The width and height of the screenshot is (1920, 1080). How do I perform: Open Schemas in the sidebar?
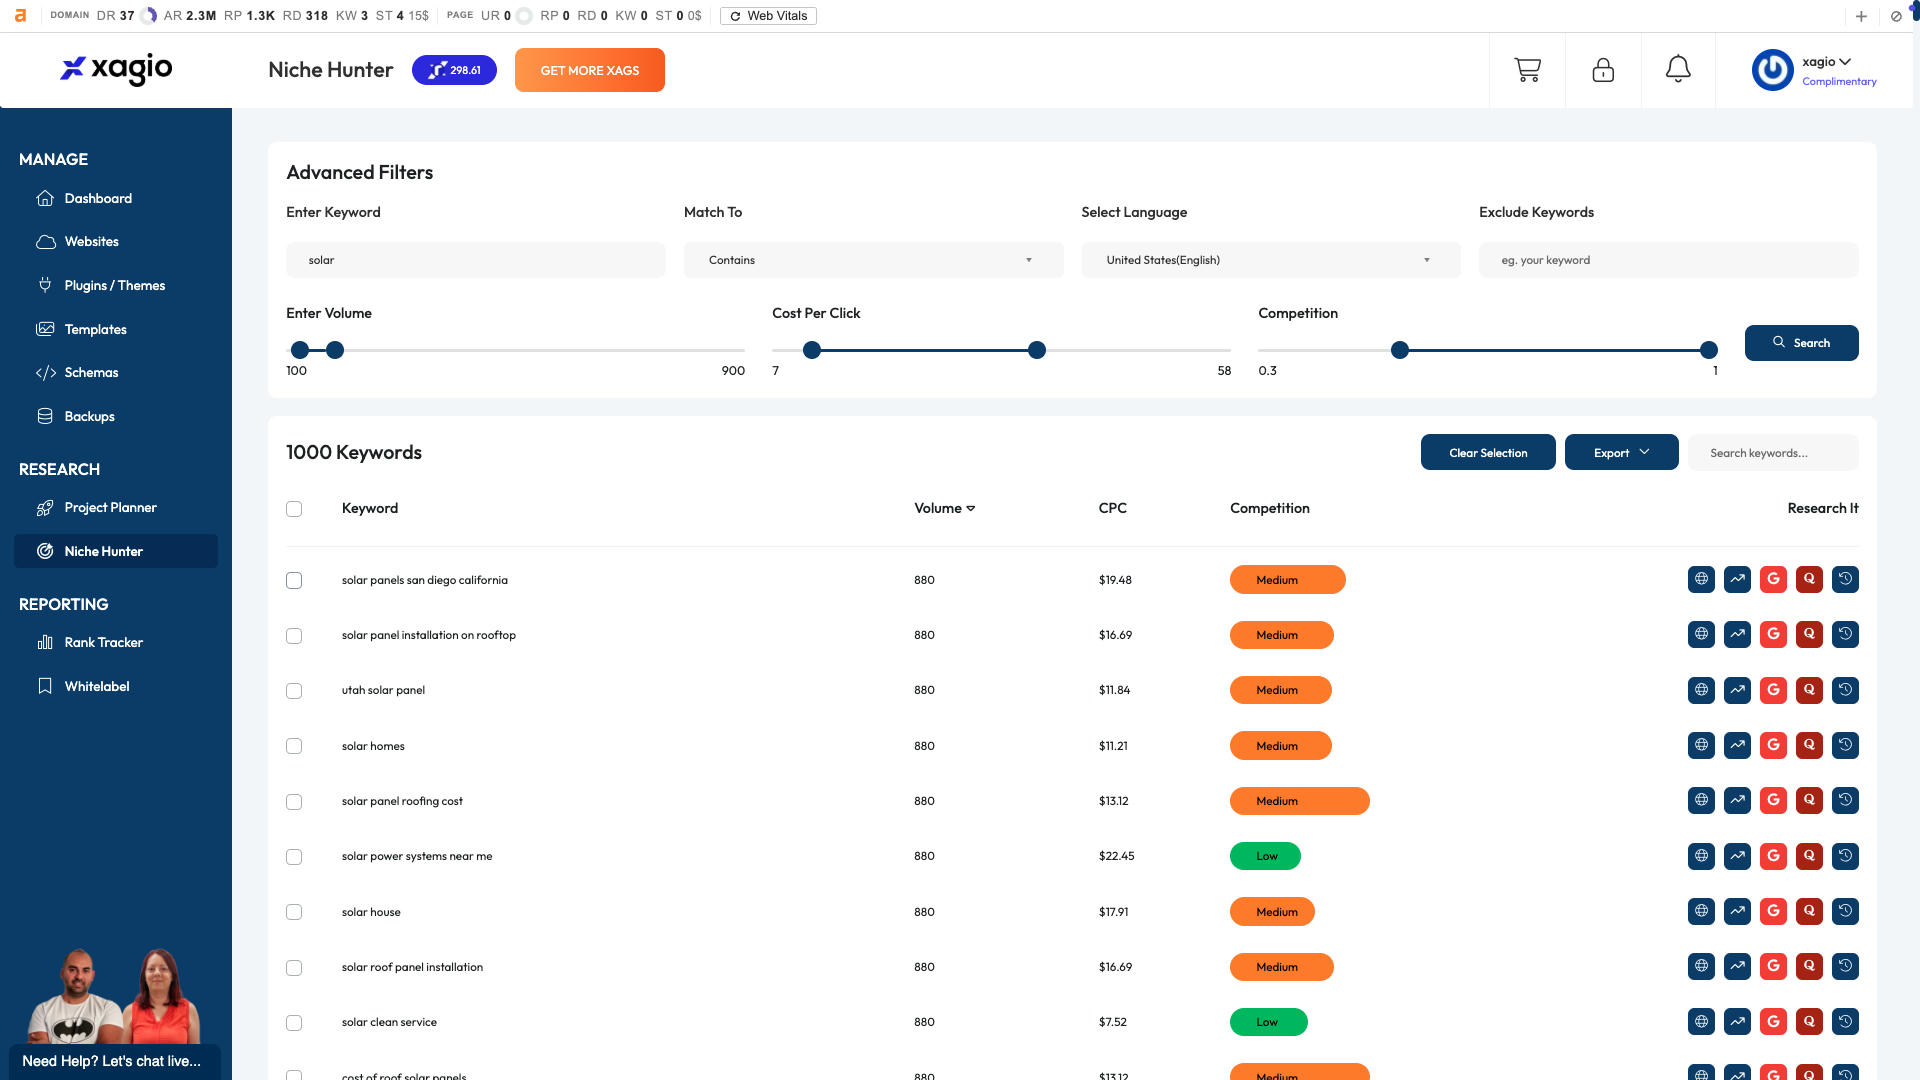click(91, 372)
